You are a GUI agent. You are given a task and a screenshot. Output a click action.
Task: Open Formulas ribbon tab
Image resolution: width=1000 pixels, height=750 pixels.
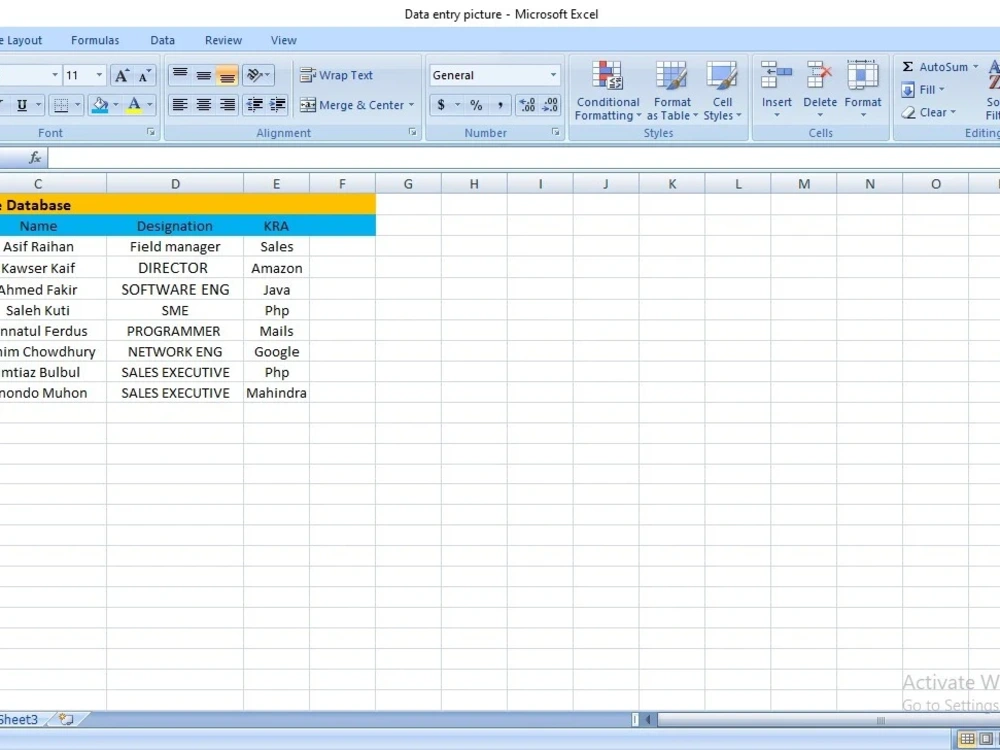click(x=95, y=40)
